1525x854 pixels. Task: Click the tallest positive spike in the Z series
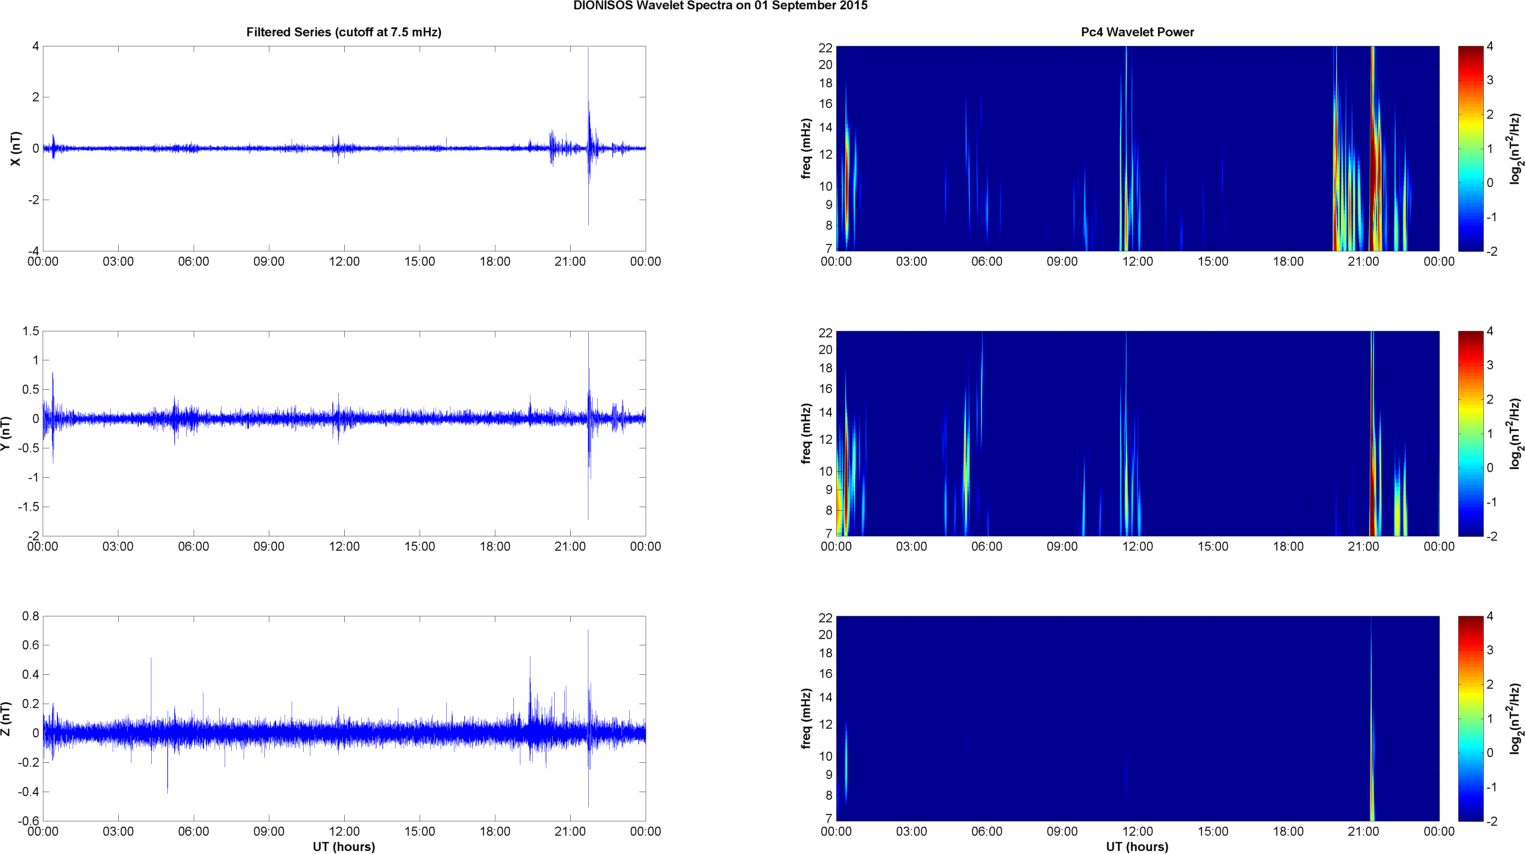point(588,680)
